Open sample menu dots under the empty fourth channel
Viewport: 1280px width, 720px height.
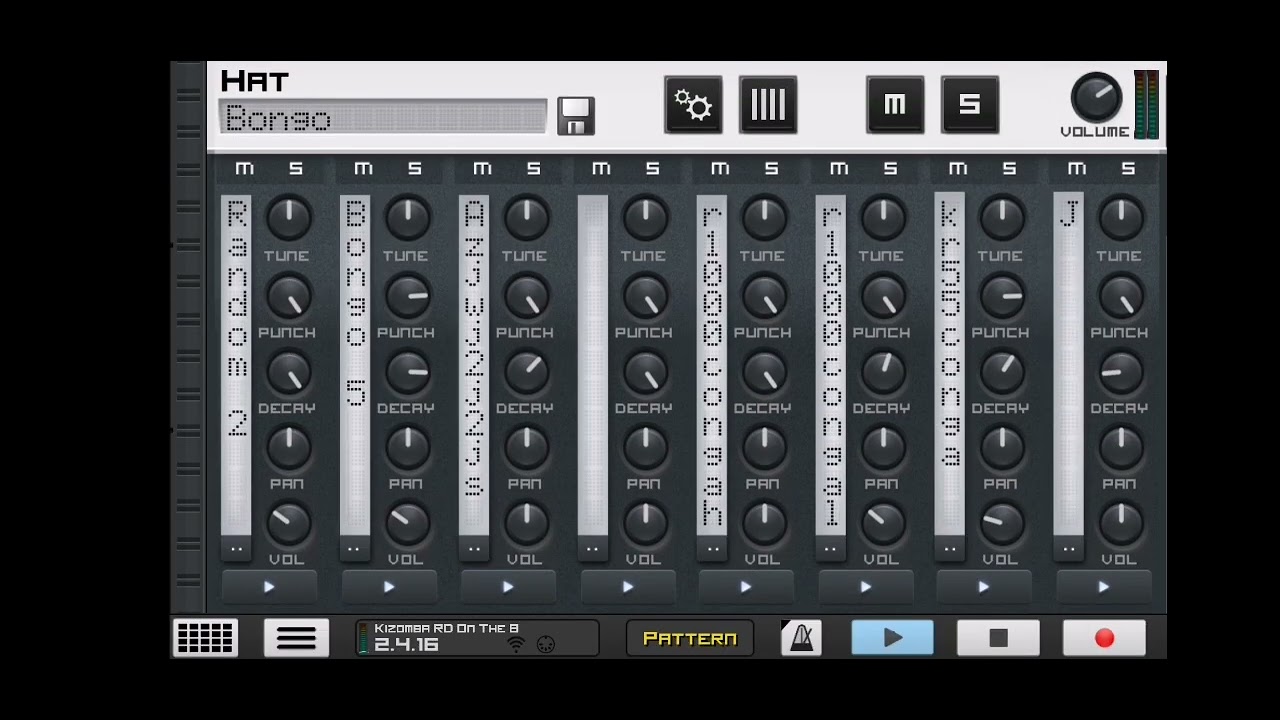pos(592,548)
